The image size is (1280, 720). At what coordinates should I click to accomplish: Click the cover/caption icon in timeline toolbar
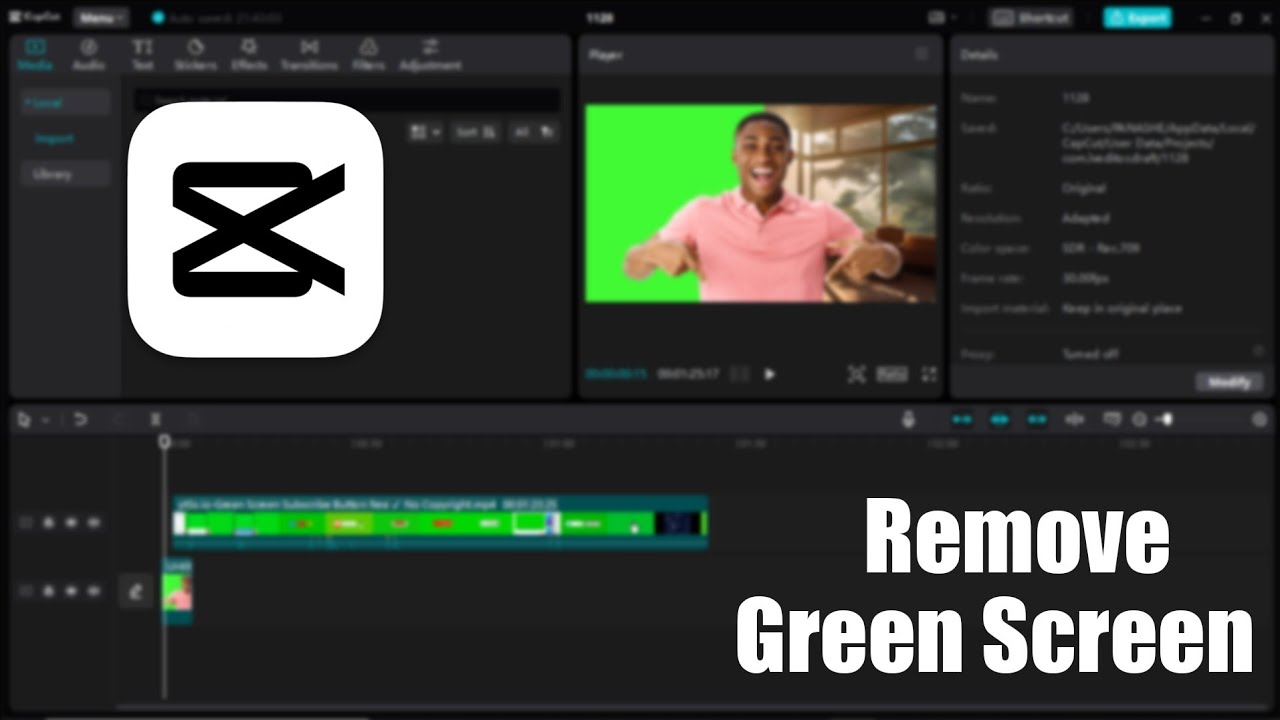[1111, 420]
